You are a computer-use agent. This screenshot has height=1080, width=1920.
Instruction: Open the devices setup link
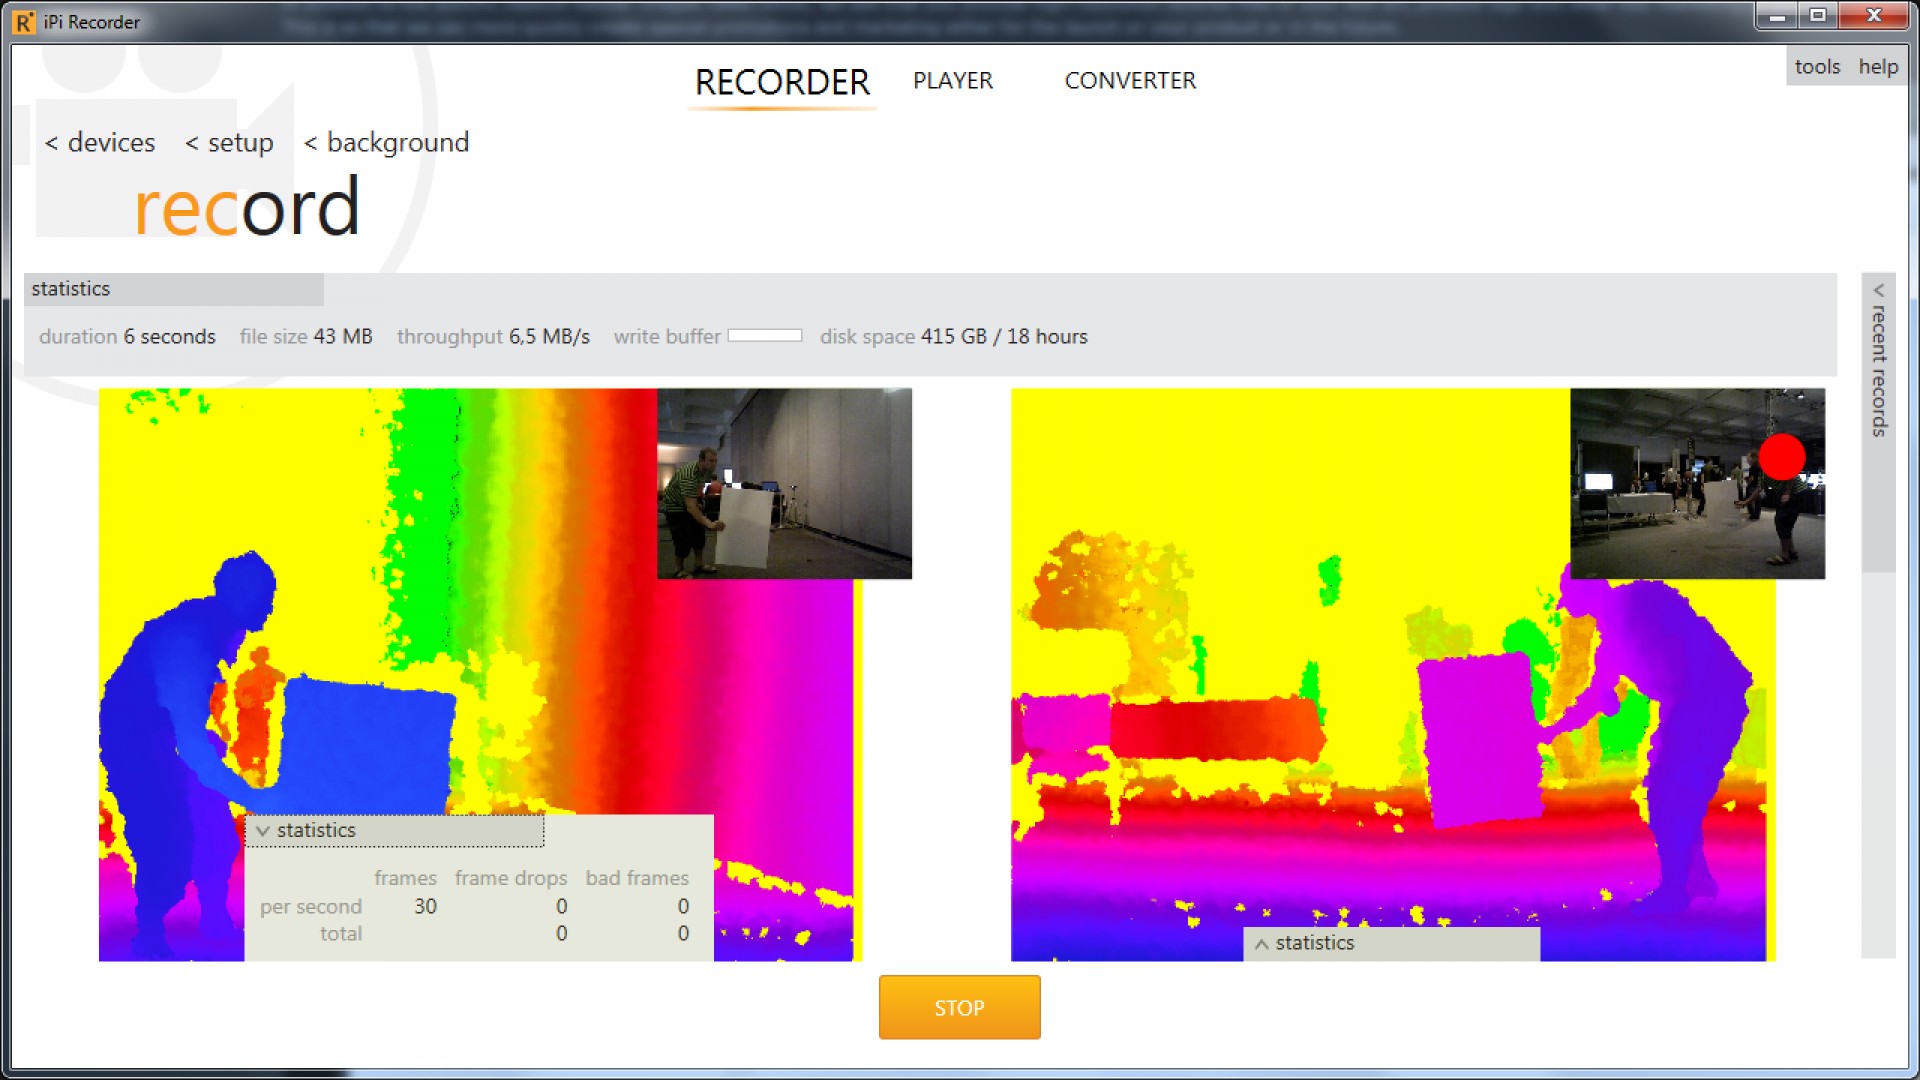(x=101, y=142)
